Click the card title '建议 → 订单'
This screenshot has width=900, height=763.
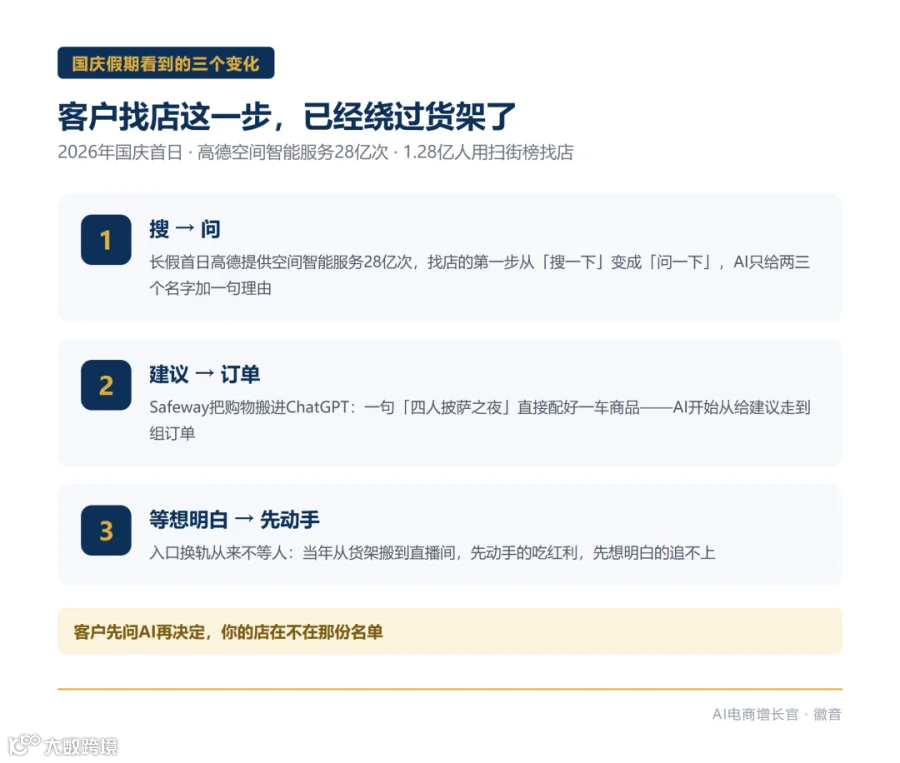(204, 374)
